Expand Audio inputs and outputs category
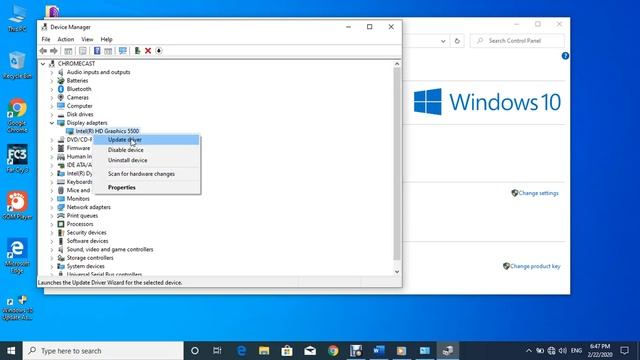The width and height of the screenshot is (640, 360). (52, 72)
